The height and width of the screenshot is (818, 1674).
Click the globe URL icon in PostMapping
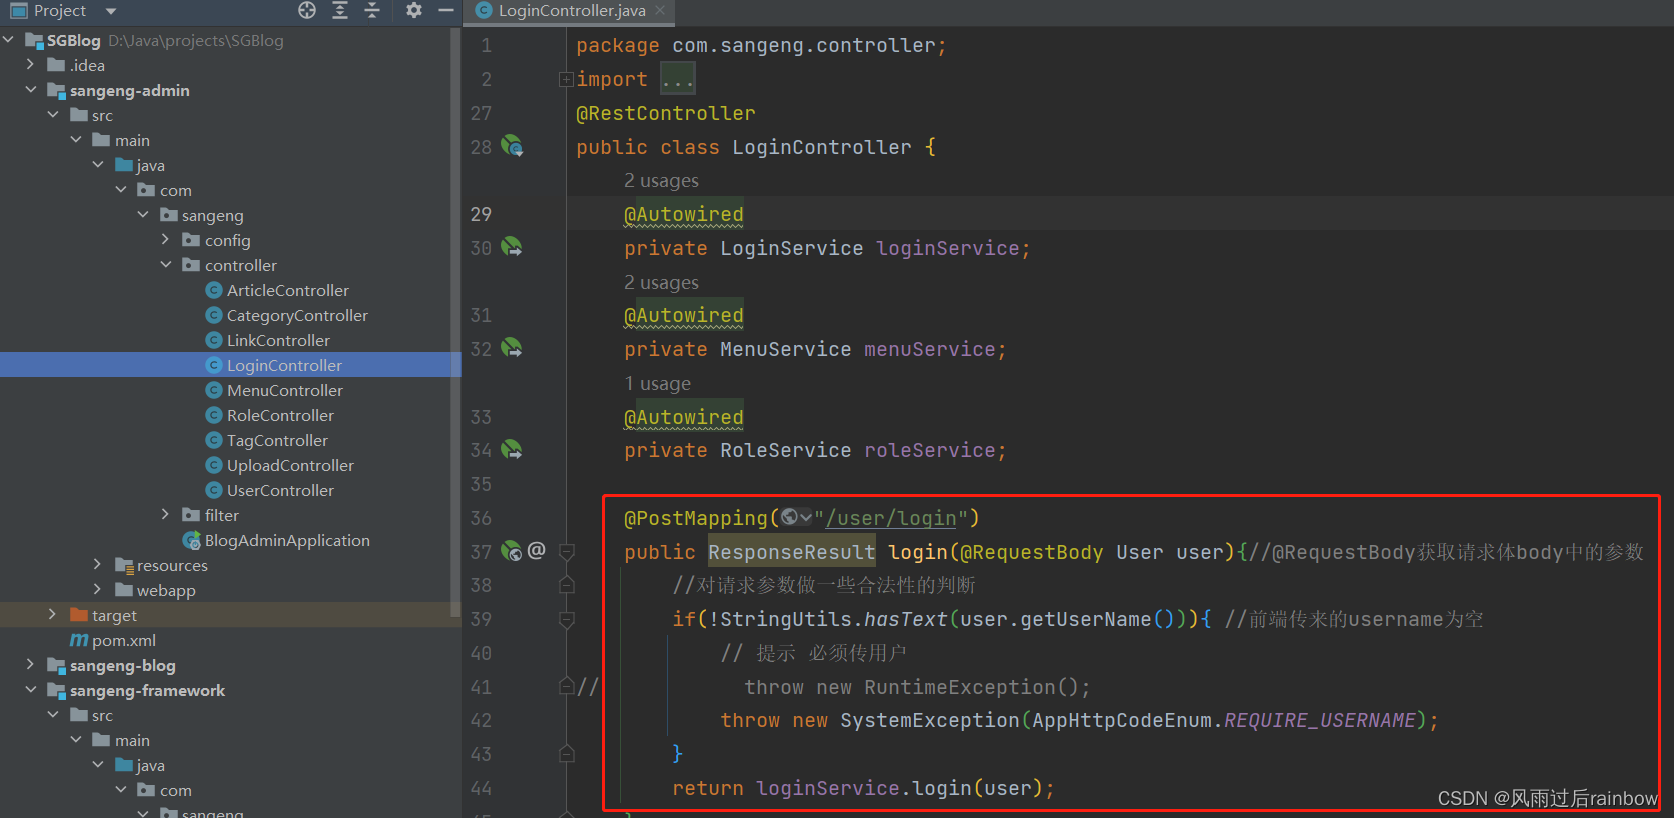[x=790, y=517]
